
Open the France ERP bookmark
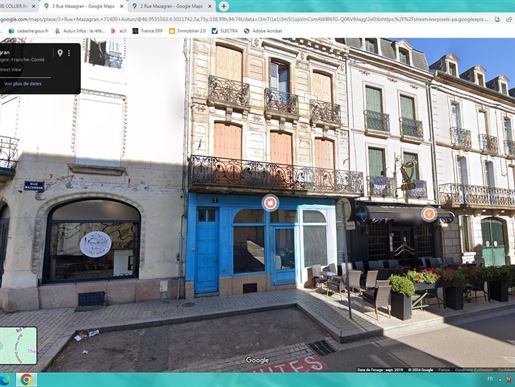pos(148,31)
